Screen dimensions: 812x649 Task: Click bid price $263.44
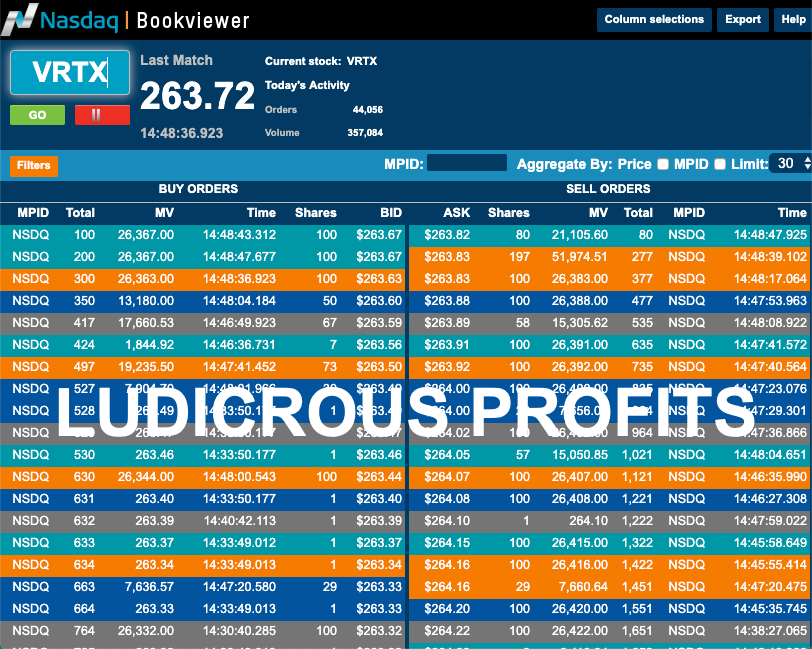pyautogui.click(x=379, y=477)
